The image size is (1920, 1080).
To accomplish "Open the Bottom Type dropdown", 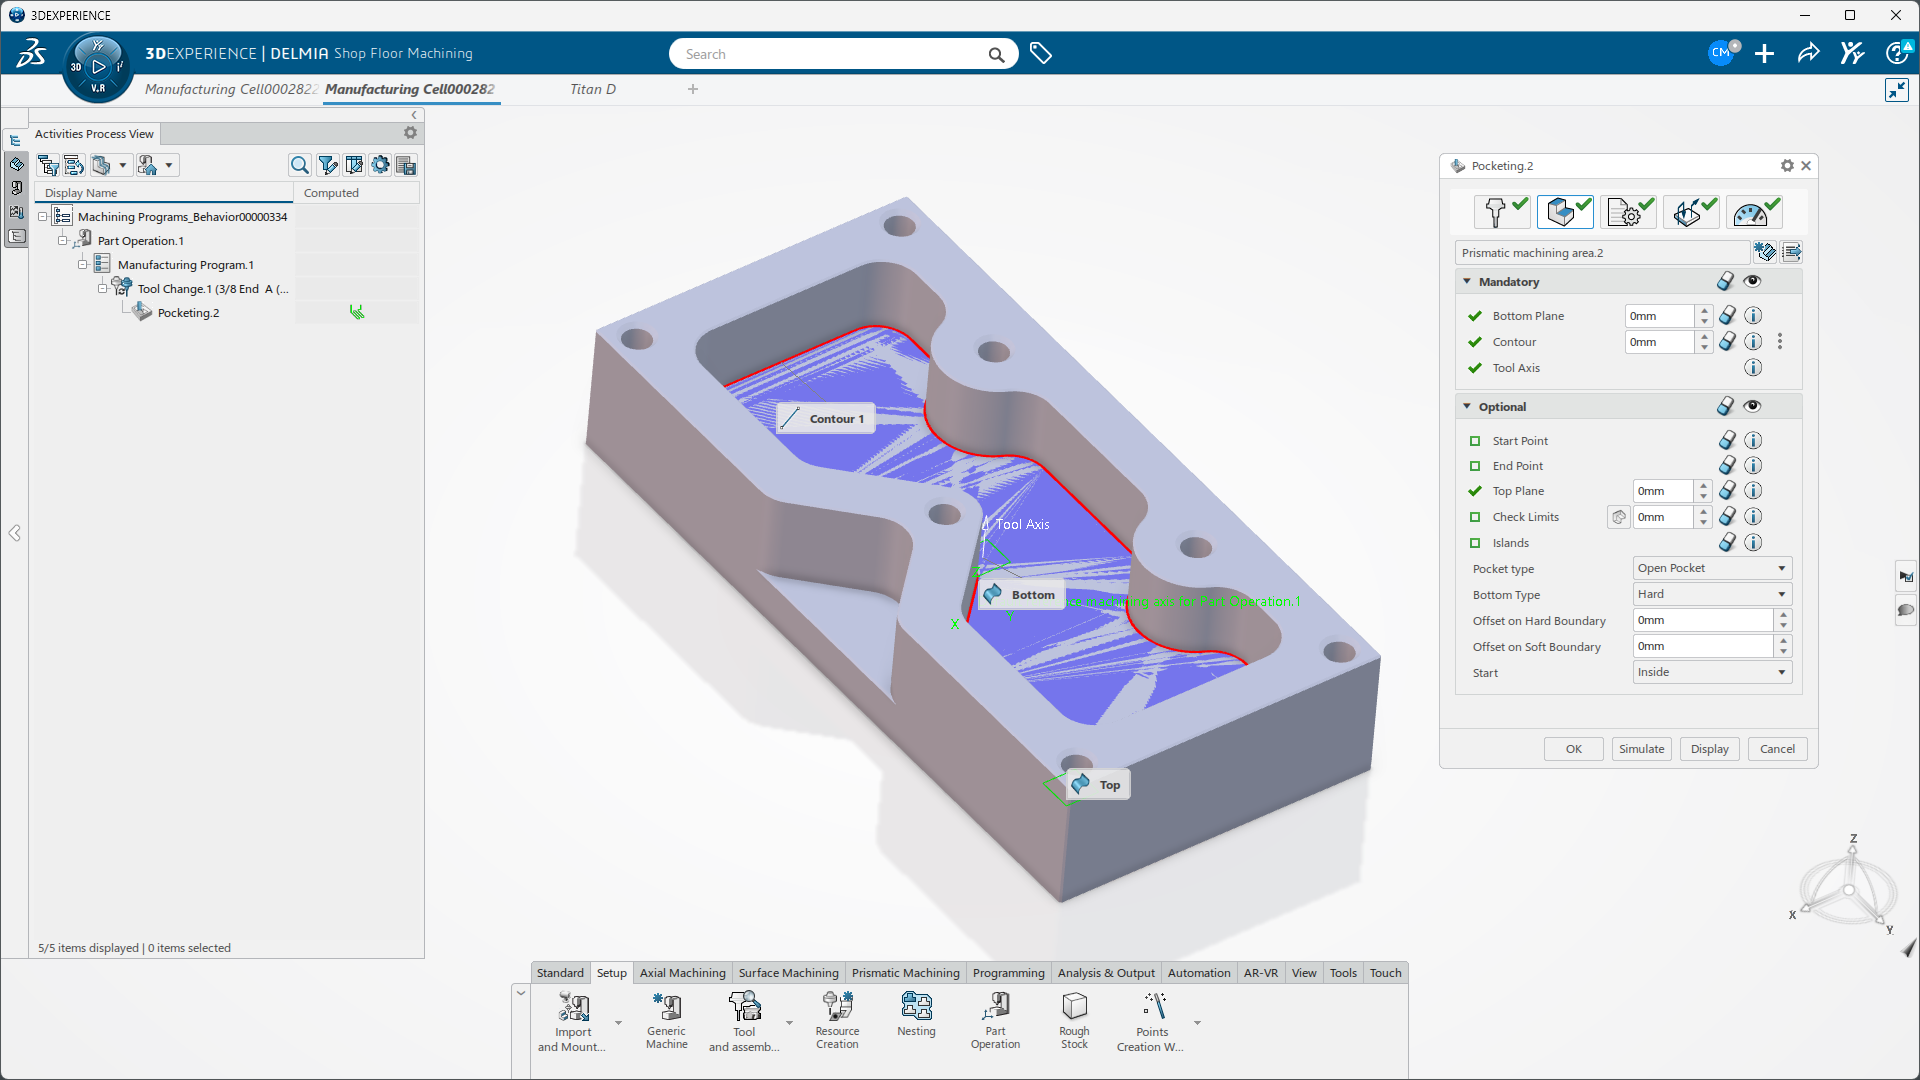I will coord(1712,594).
